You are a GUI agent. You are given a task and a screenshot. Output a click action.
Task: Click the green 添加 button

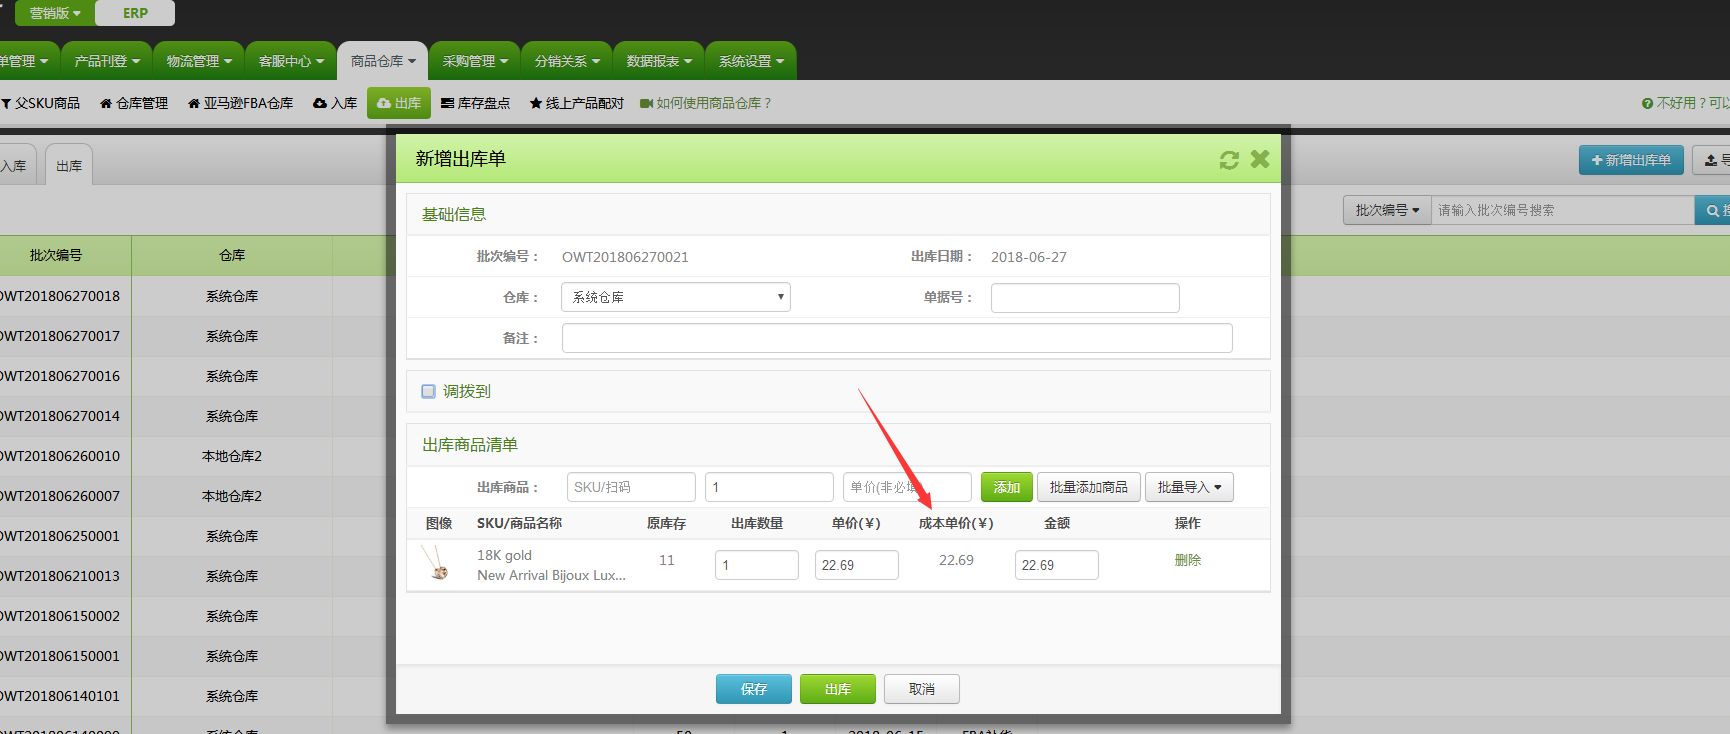(1006, 487)
